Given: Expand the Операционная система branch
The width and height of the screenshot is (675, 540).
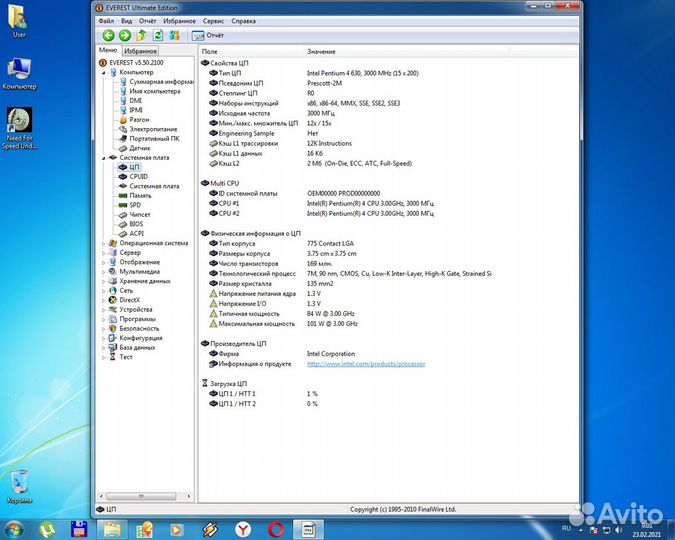Looking at the screenshot, I should point(103,243).
